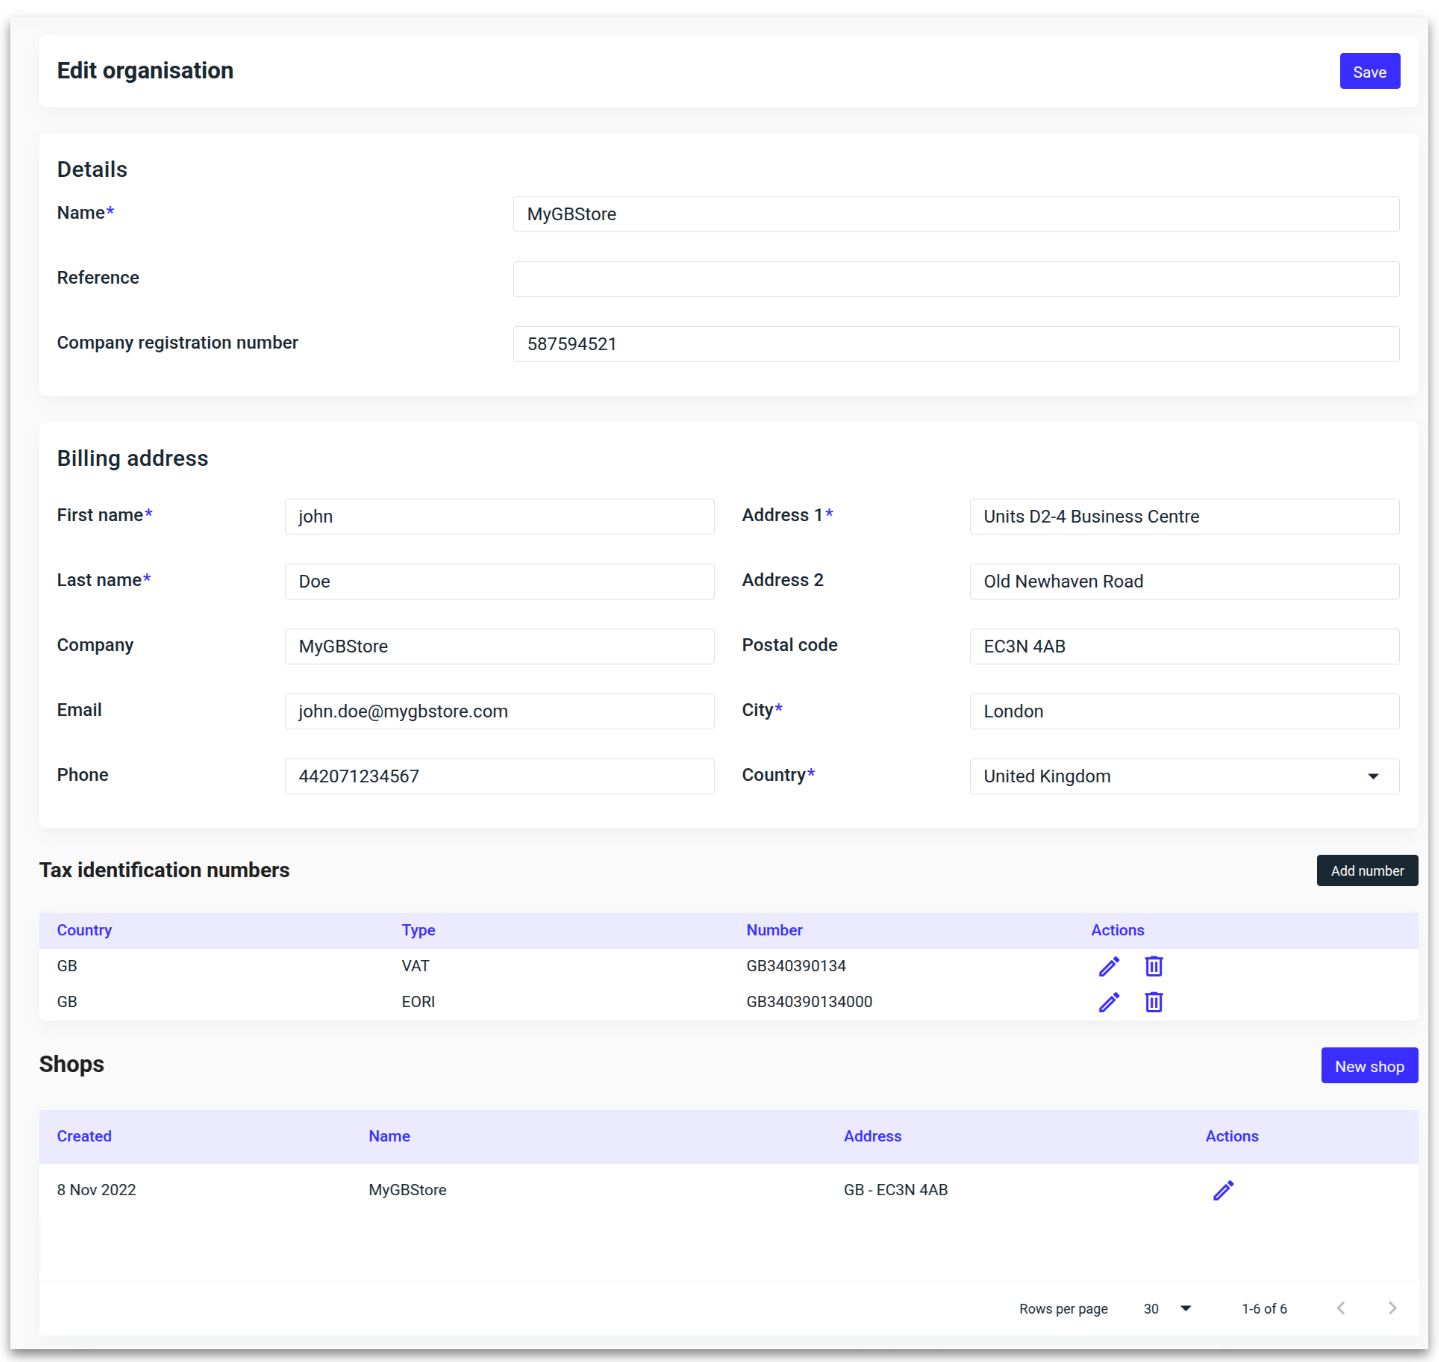Save the organisation changes
The image size is (1439, 1362).
(x=1369, y=72)
